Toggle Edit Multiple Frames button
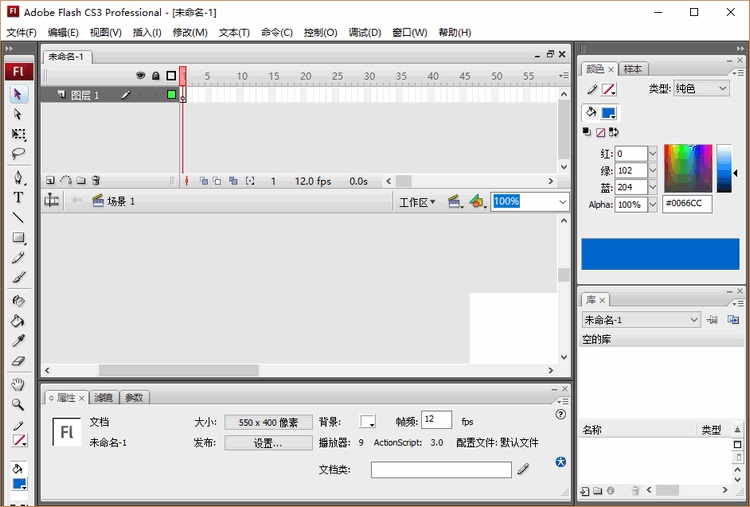This screenshot has height=507, width=750. click(233, 181)
